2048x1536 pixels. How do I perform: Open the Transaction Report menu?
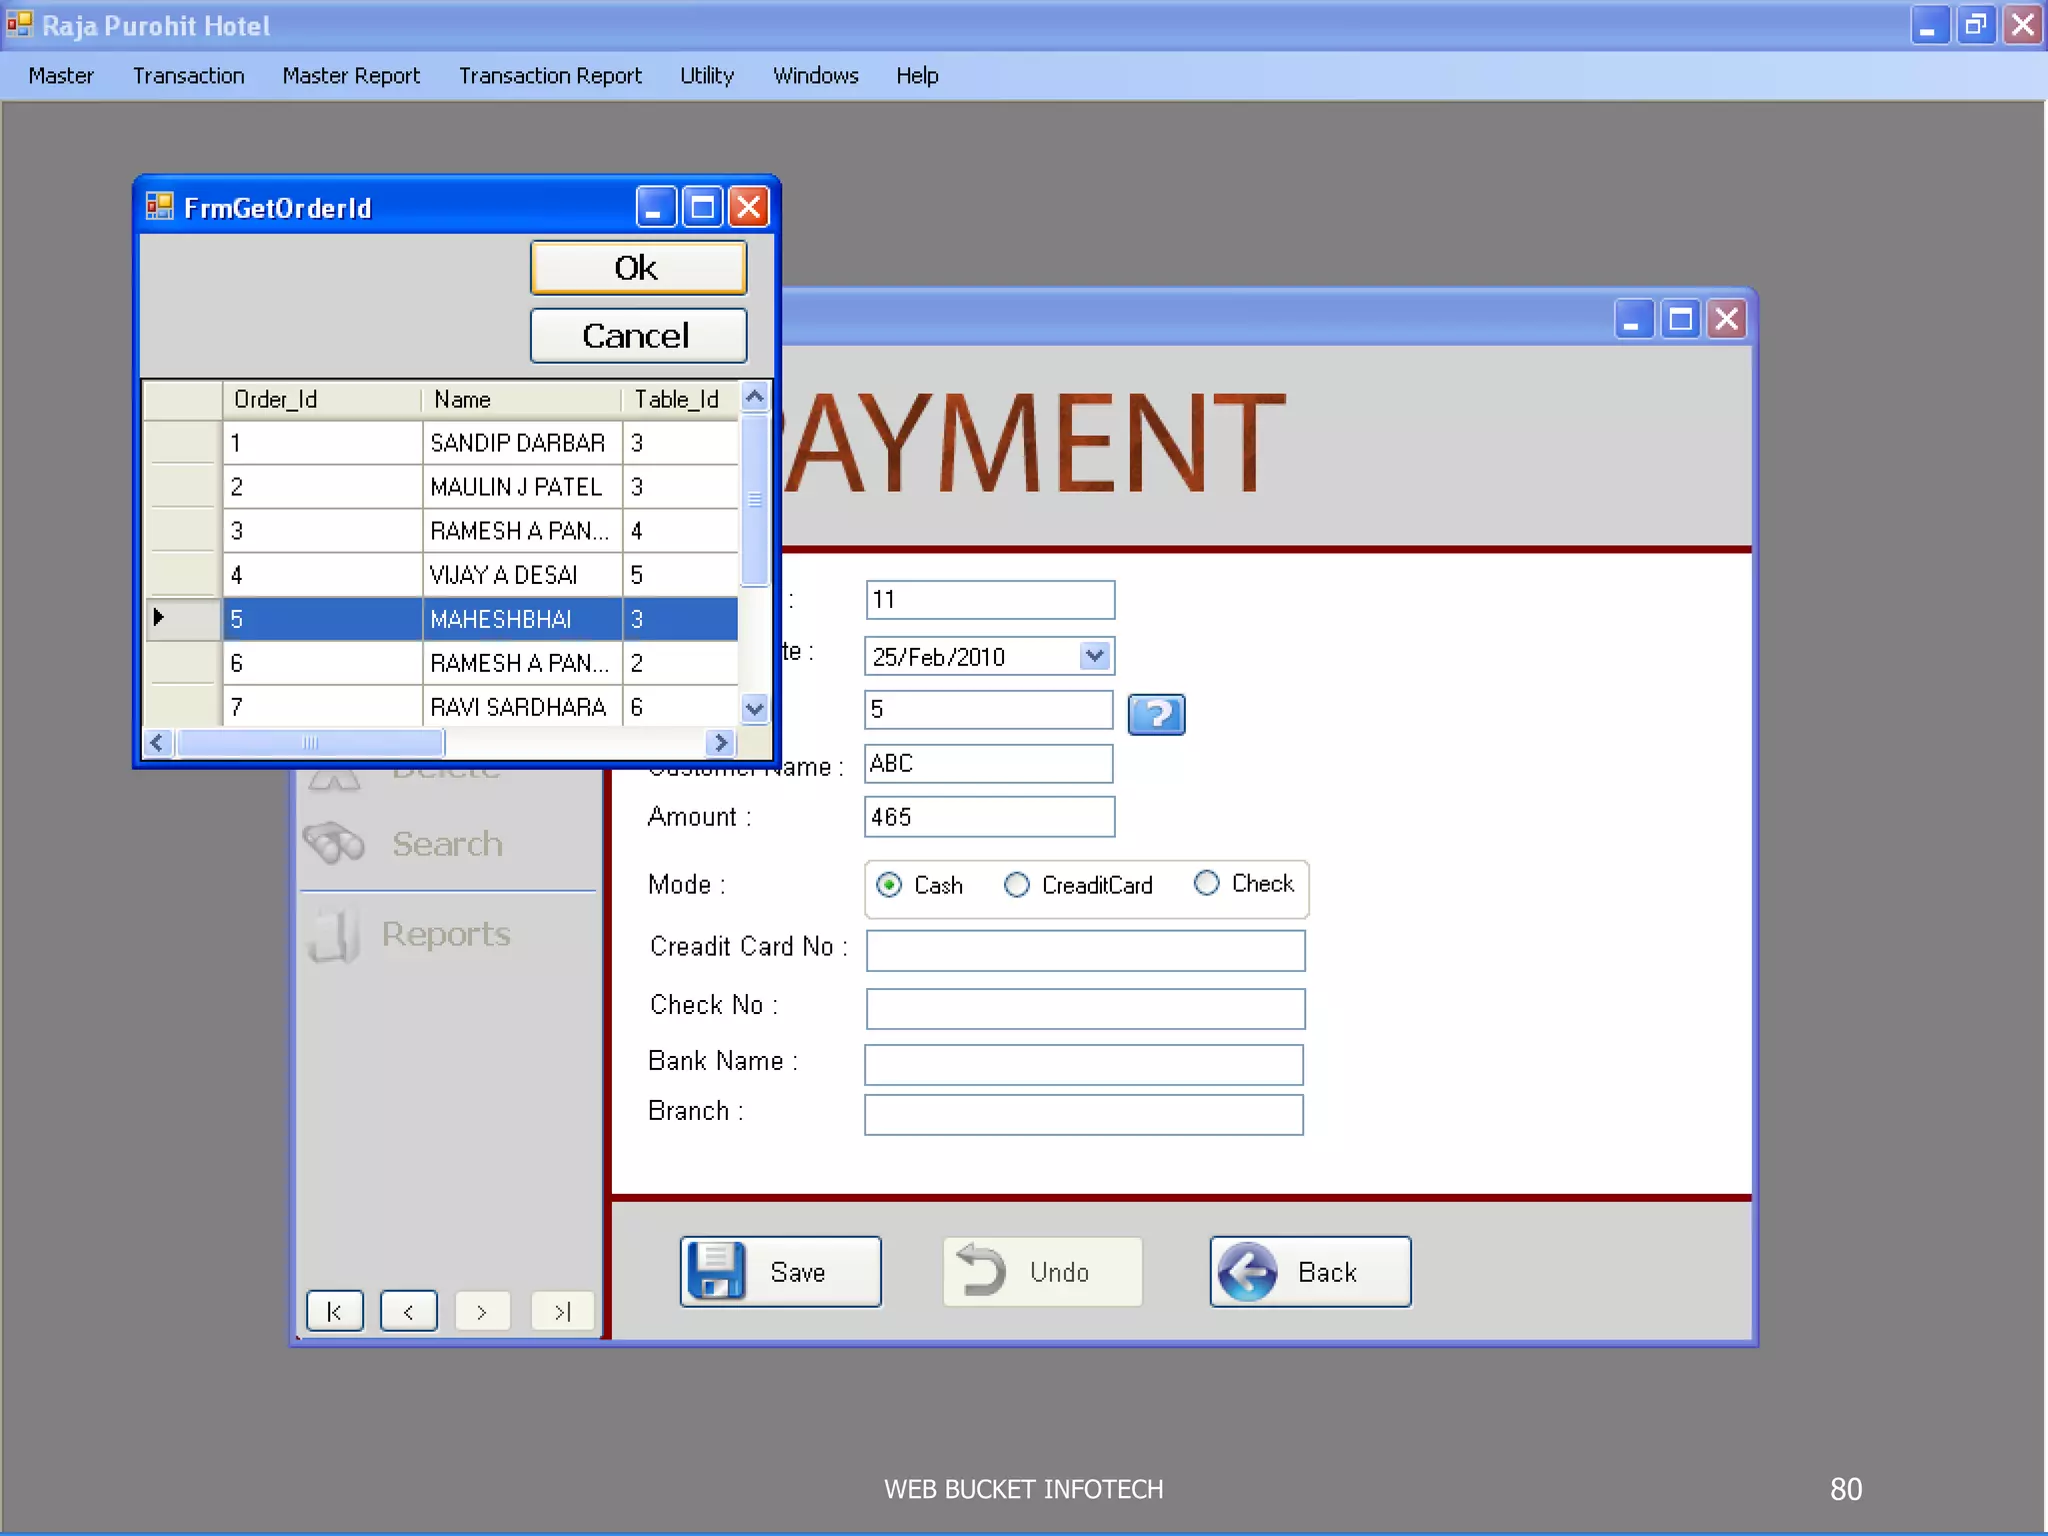(550, 76)
